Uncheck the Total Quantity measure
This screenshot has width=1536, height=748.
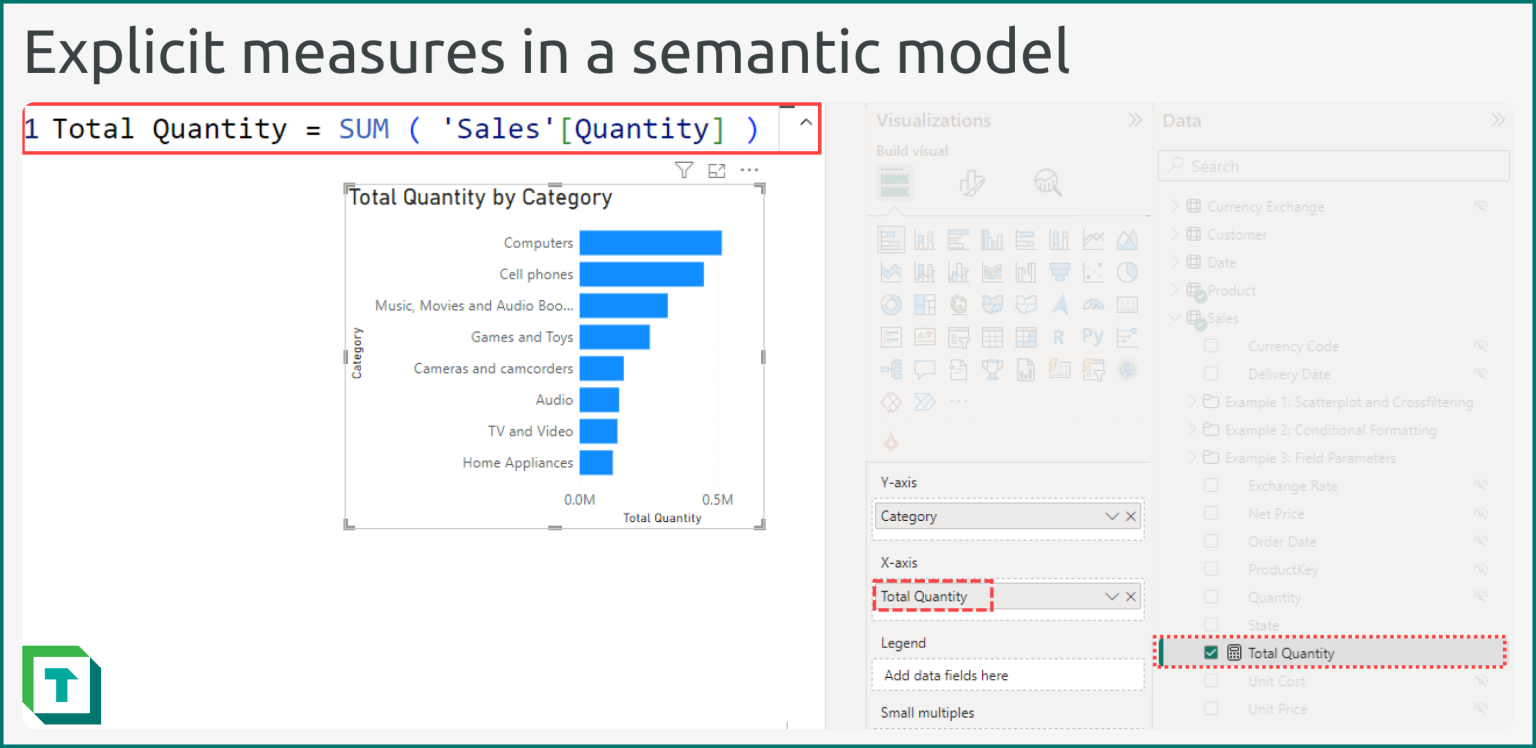point(1211,652)
